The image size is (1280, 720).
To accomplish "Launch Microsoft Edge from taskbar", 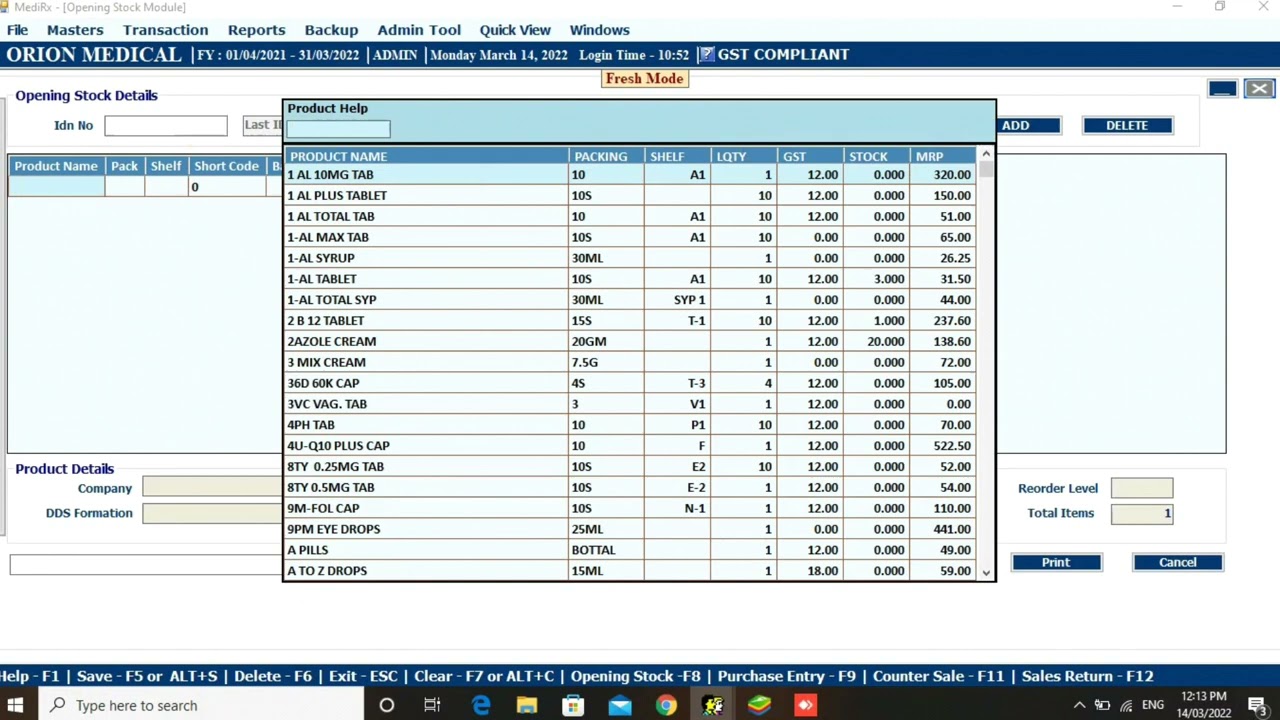I will [481, 705].
